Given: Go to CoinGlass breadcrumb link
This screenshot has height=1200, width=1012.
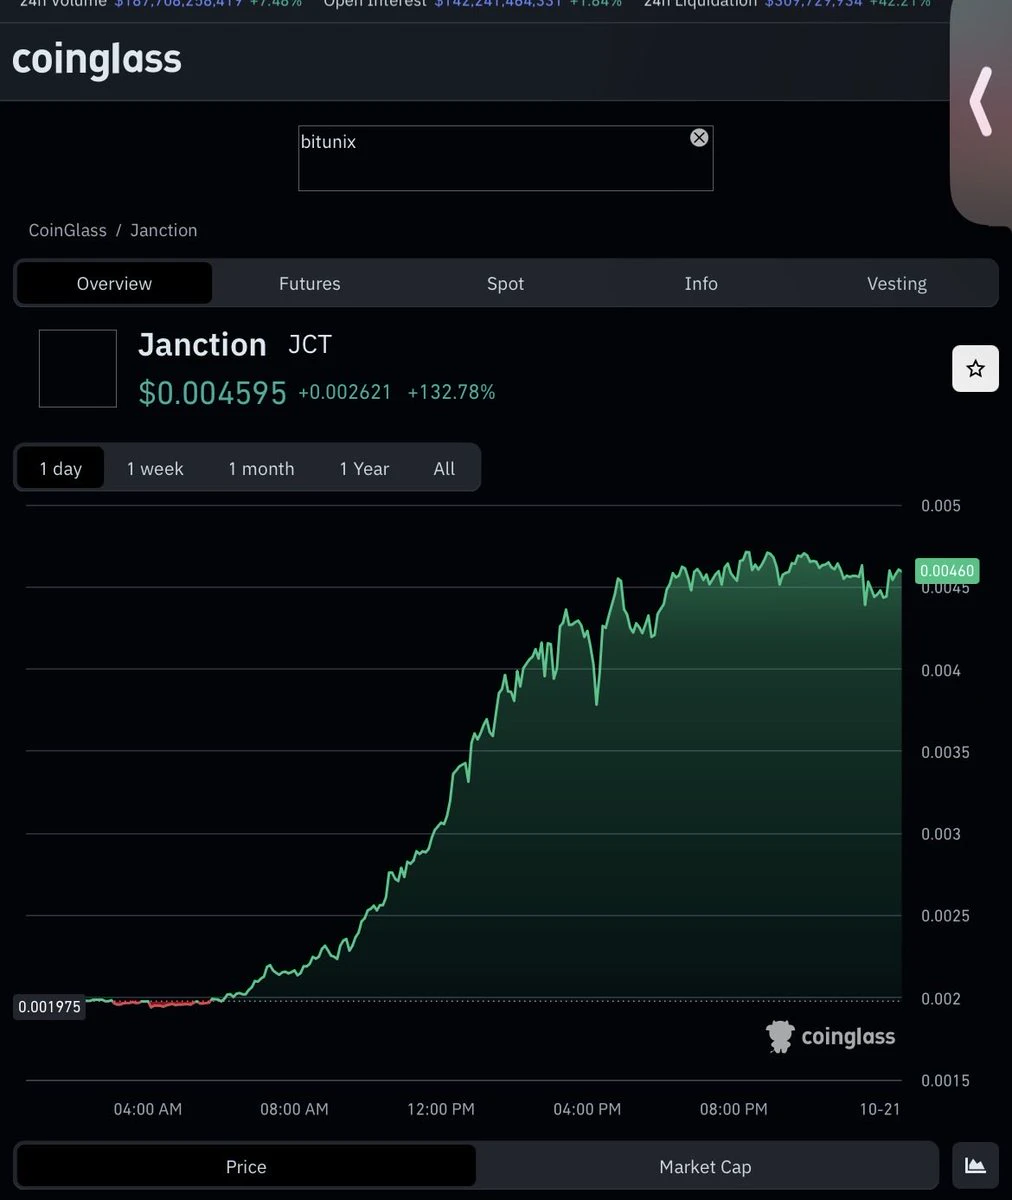Looking at the screenshot, I should pos(68,230).
